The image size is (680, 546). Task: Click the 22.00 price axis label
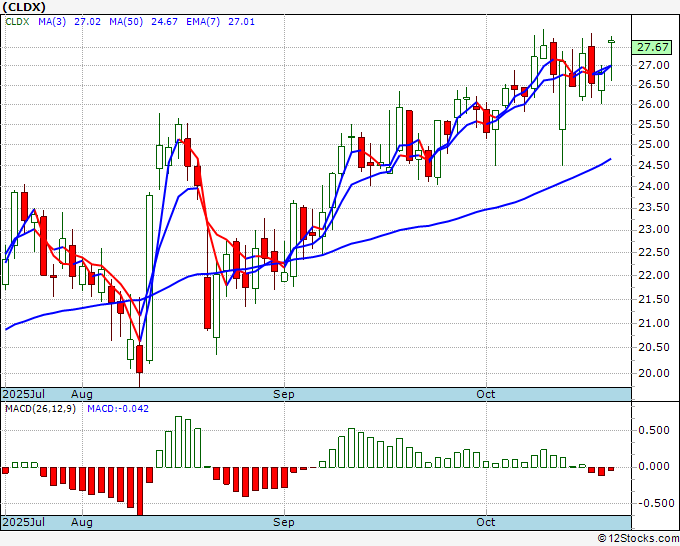pyautogui.click(x=654, y=275)
